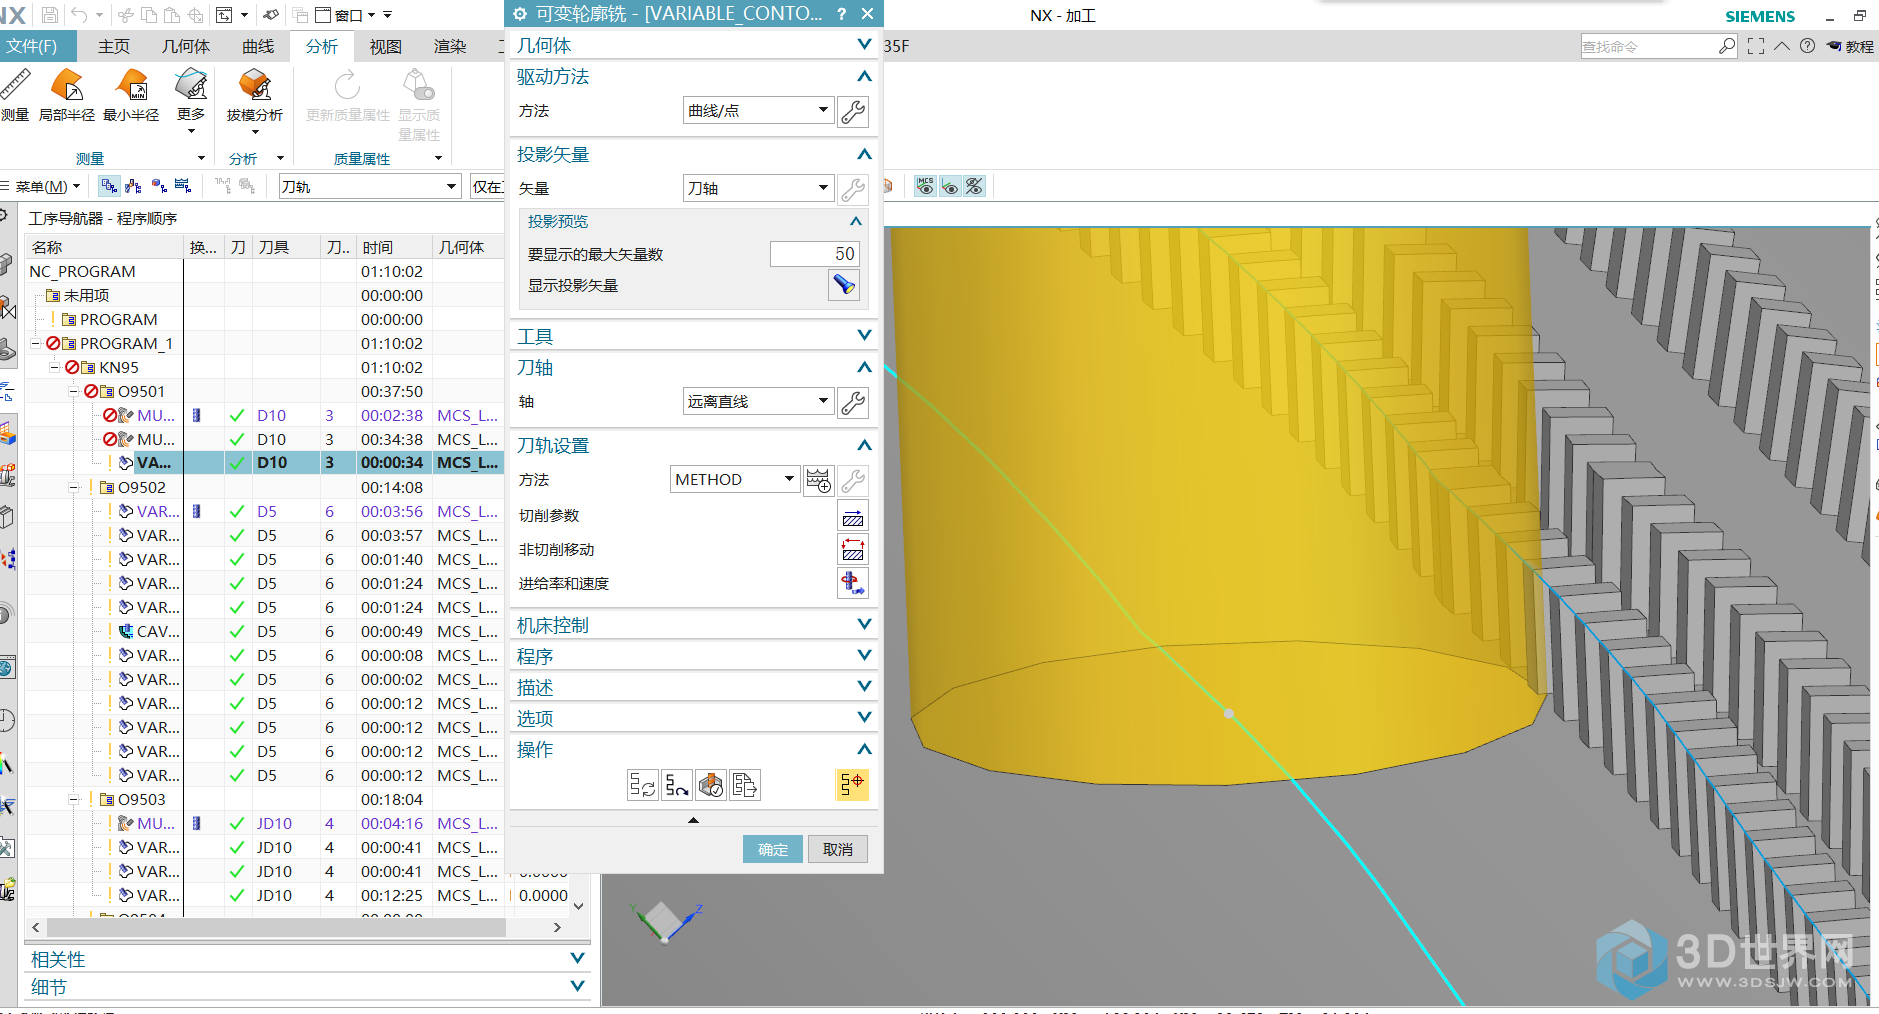
Task: Switch to the 视图 tab
Action: (x=386, y=46)
